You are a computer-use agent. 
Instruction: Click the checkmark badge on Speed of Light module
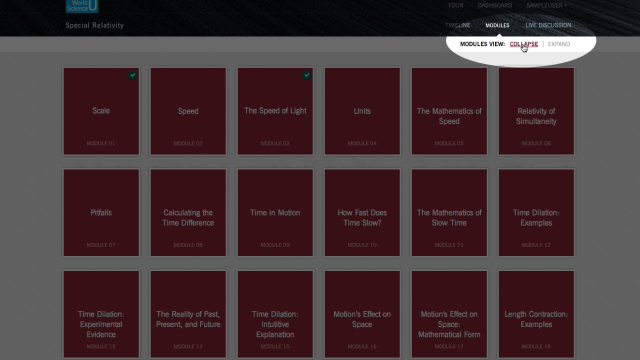click(307, 75)
